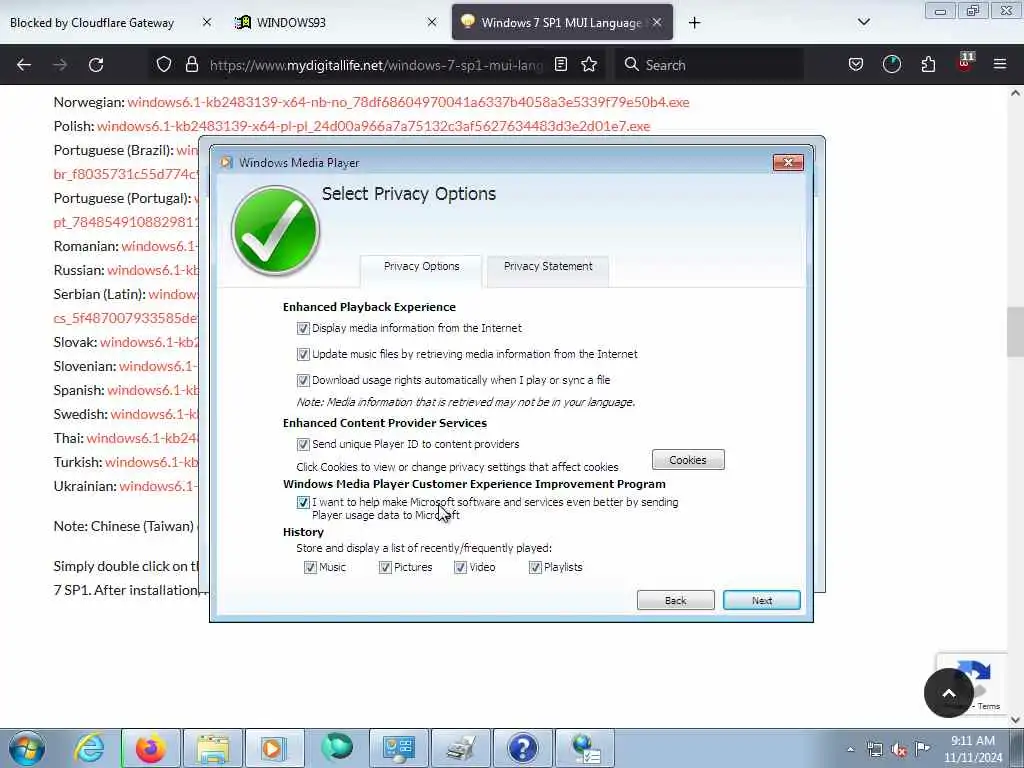Click the scroll-to-top round arrow button
The width and height of the screenshot is (1024, 768).
(x=949, y=693)
